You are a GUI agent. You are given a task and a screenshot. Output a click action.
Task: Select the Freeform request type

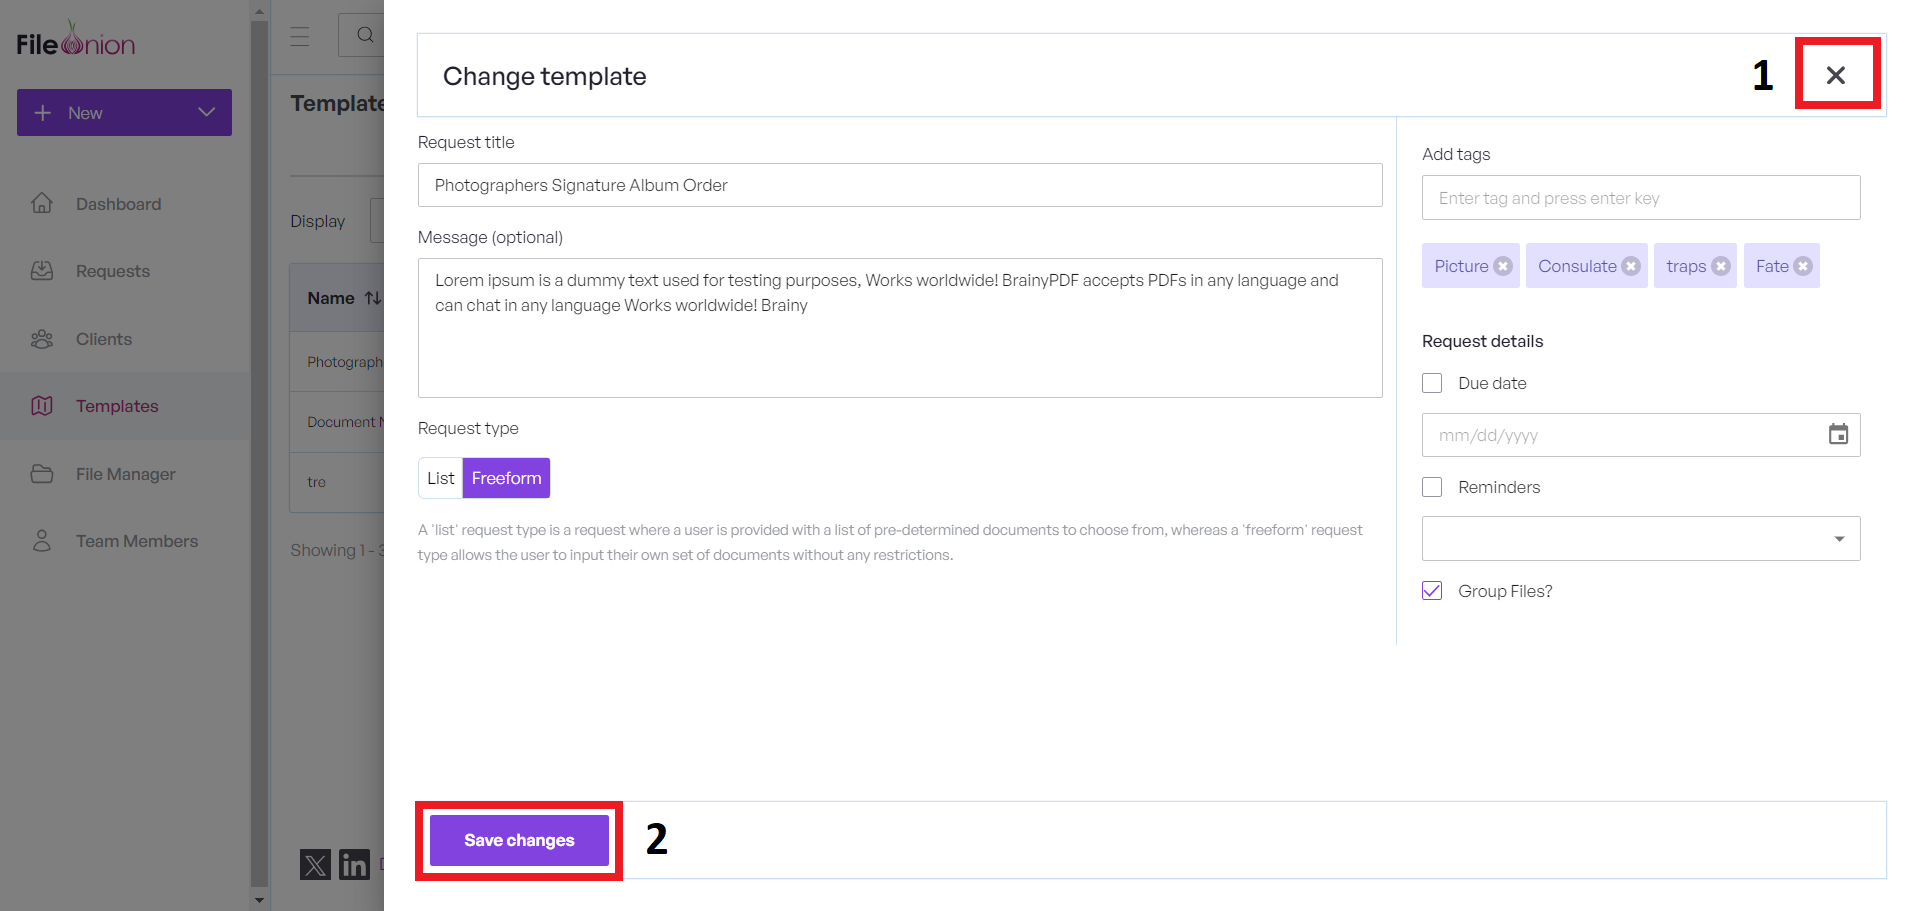click(506, 478)
